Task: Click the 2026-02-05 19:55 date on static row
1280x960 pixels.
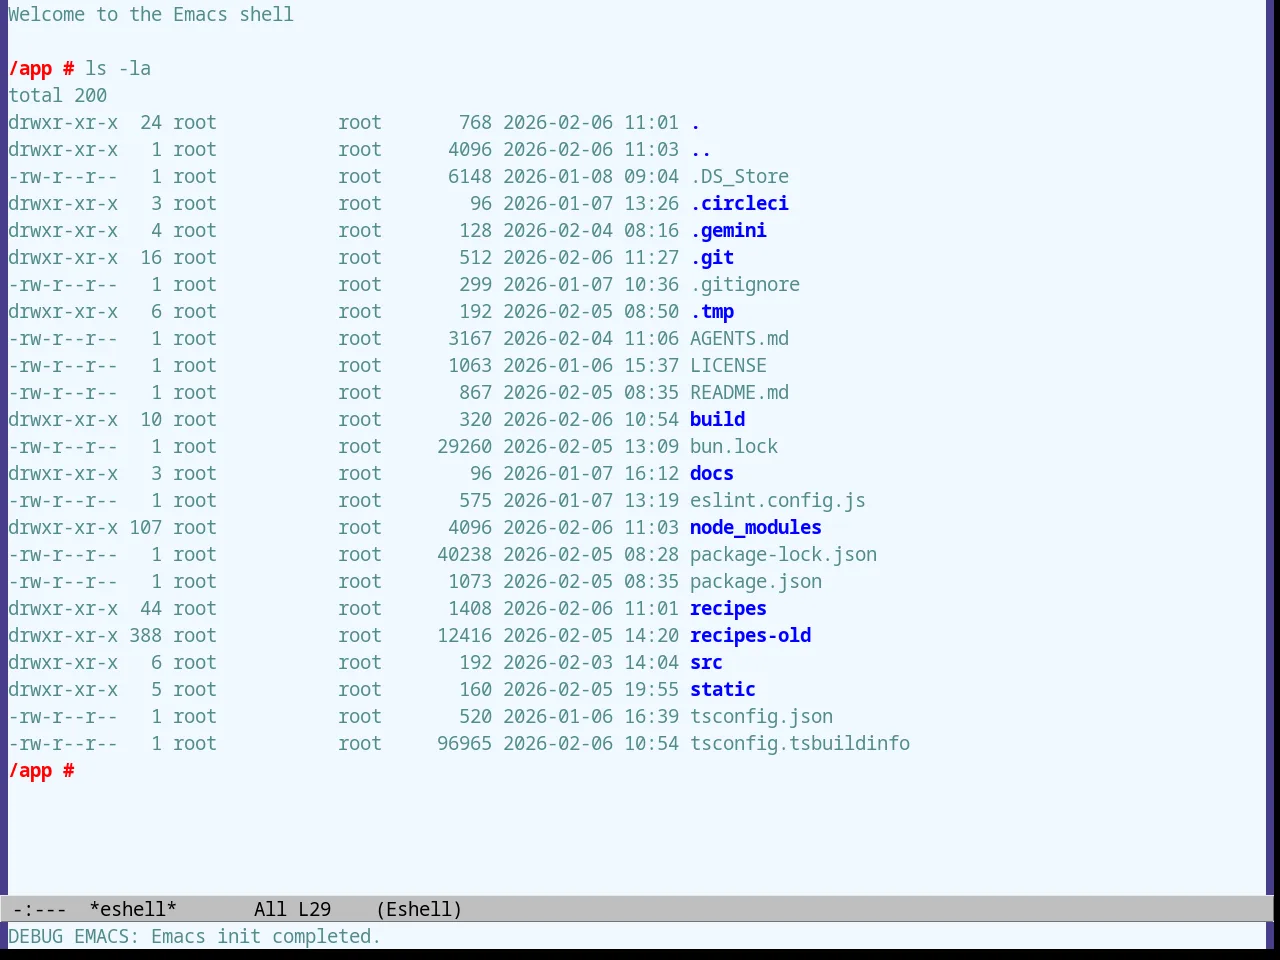Action: coord(591,689)
